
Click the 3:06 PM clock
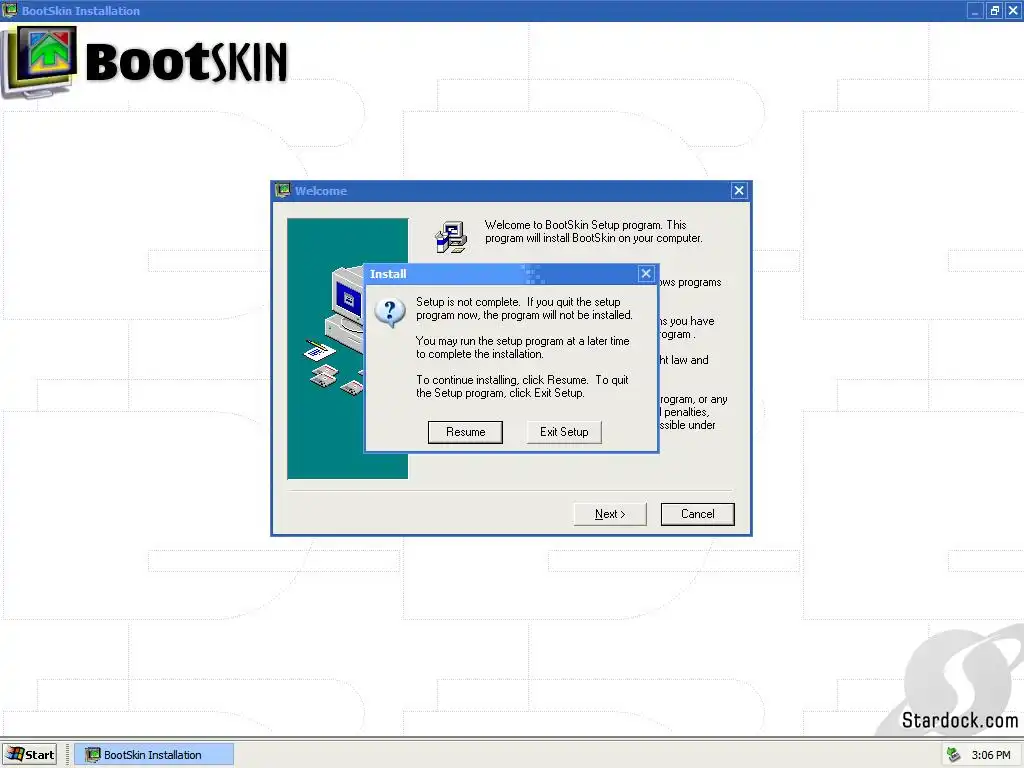pos(991,755)
